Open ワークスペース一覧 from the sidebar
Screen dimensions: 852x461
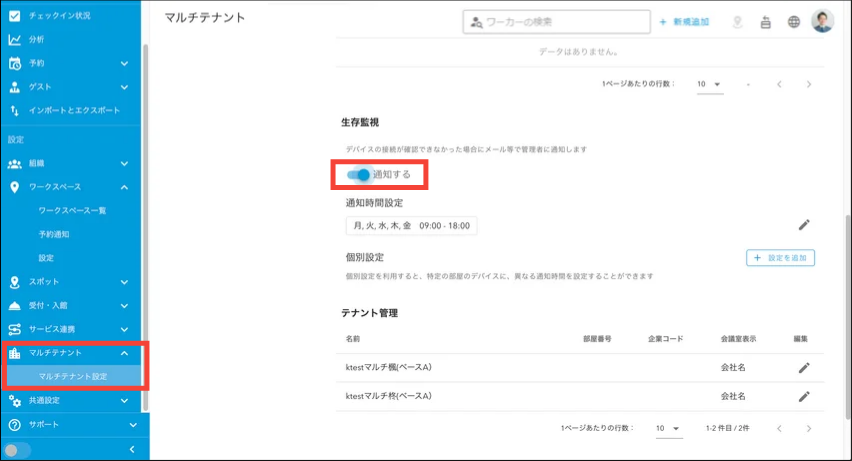click(x=72, y=210)
